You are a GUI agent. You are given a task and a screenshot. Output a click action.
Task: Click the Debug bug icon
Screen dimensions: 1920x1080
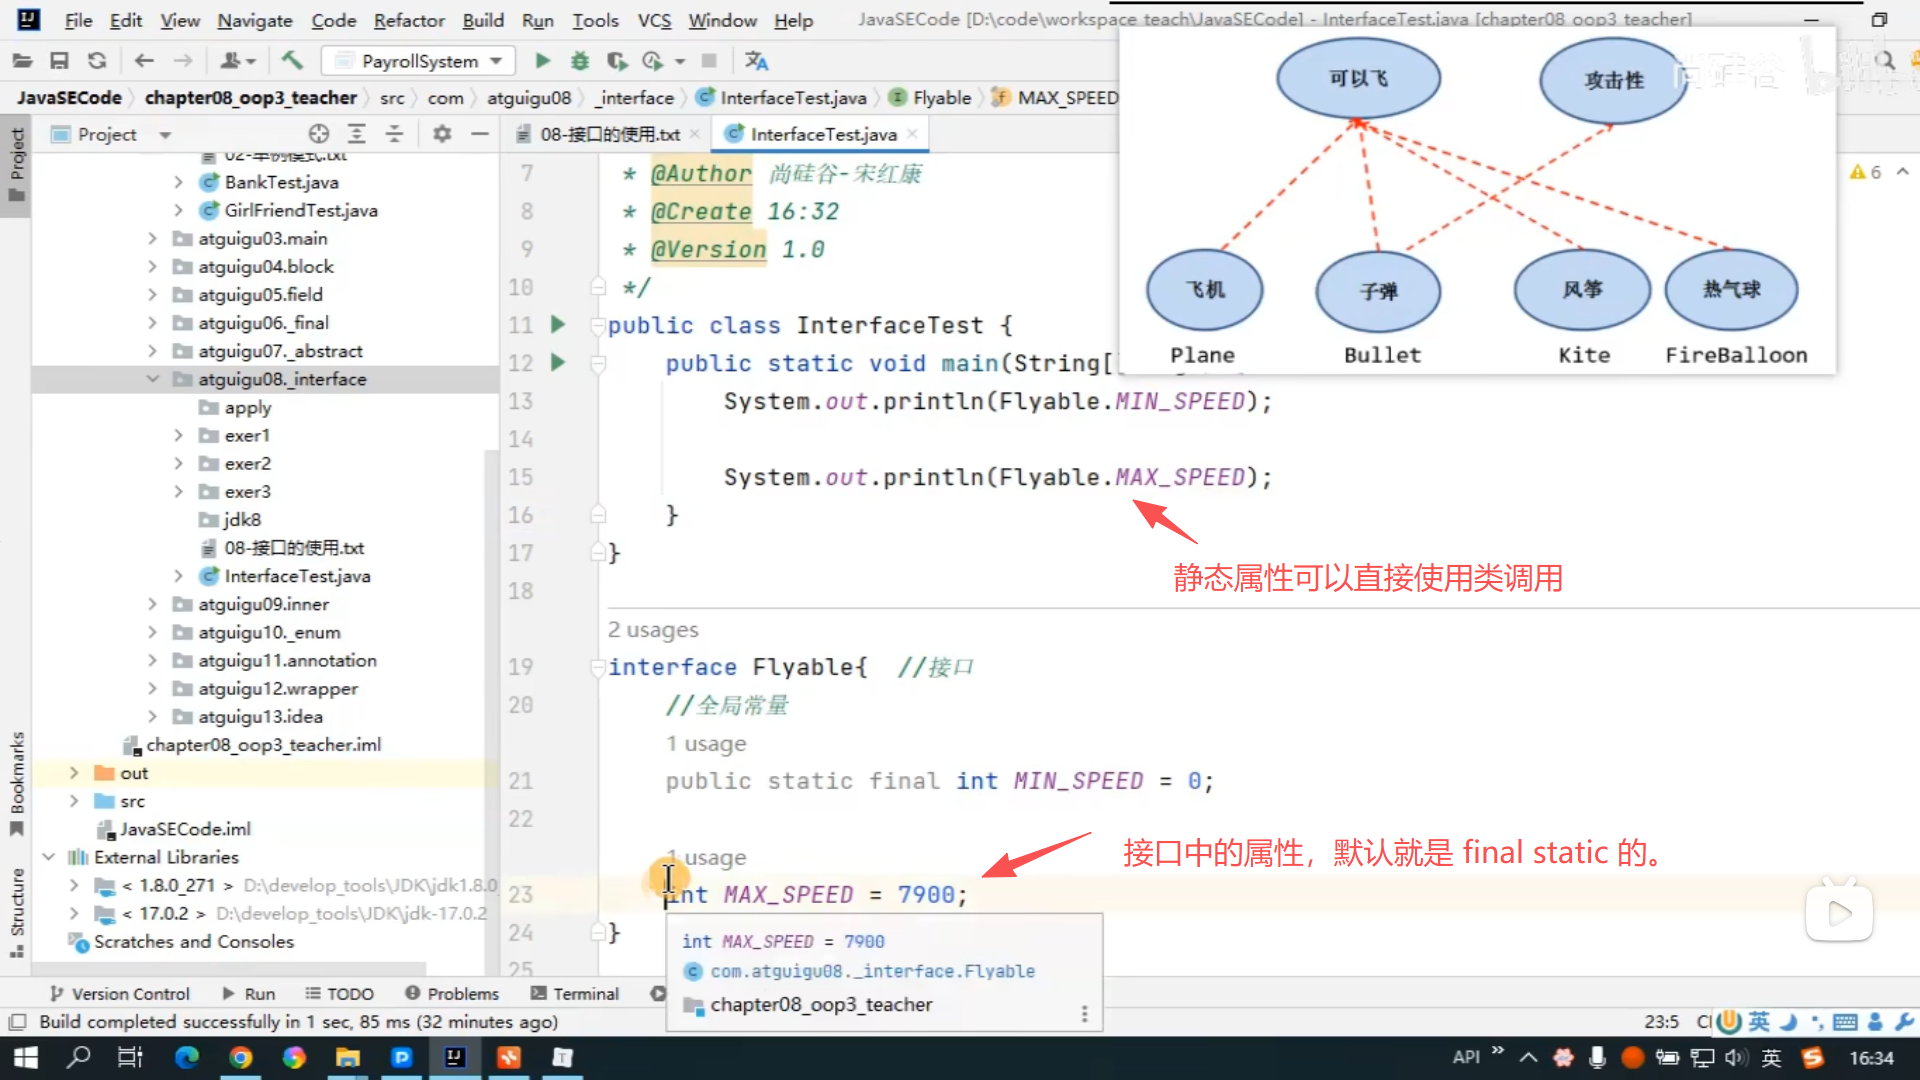(x=579, y=61)
